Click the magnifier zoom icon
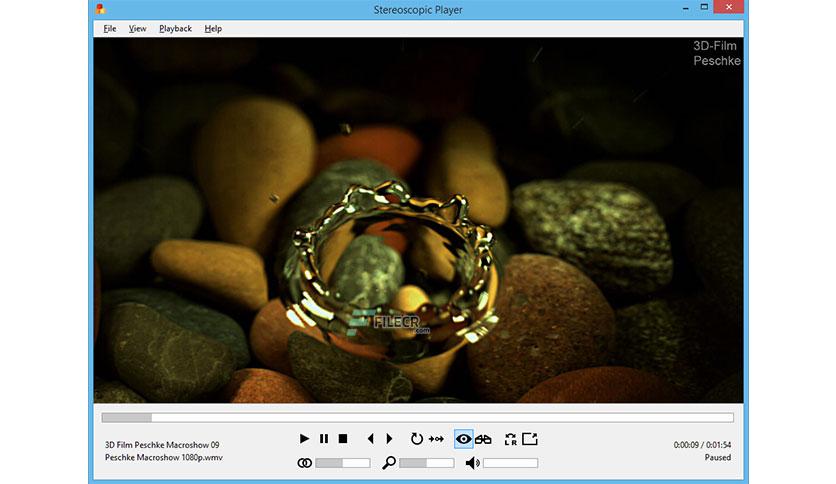 coord(389,463)
